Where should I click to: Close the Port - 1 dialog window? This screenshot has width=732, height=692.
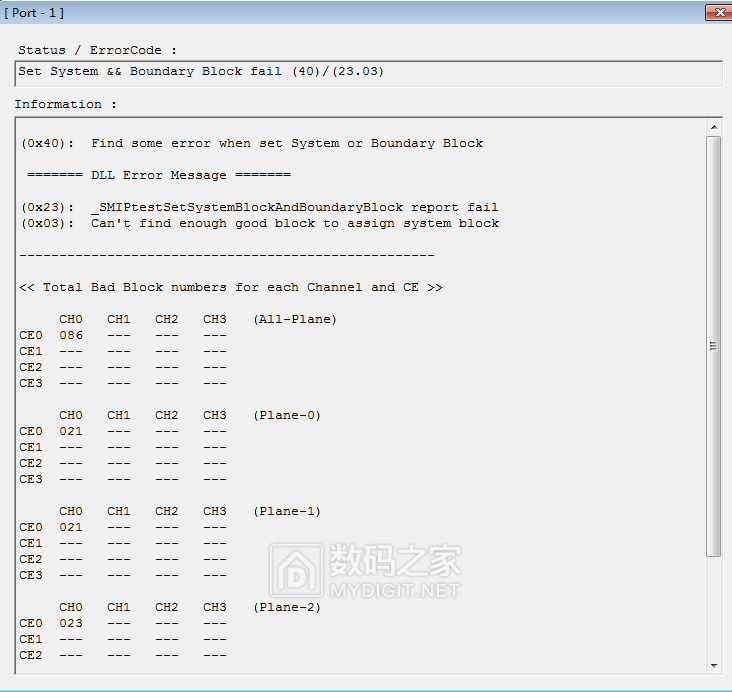click(x=717, y=13)
